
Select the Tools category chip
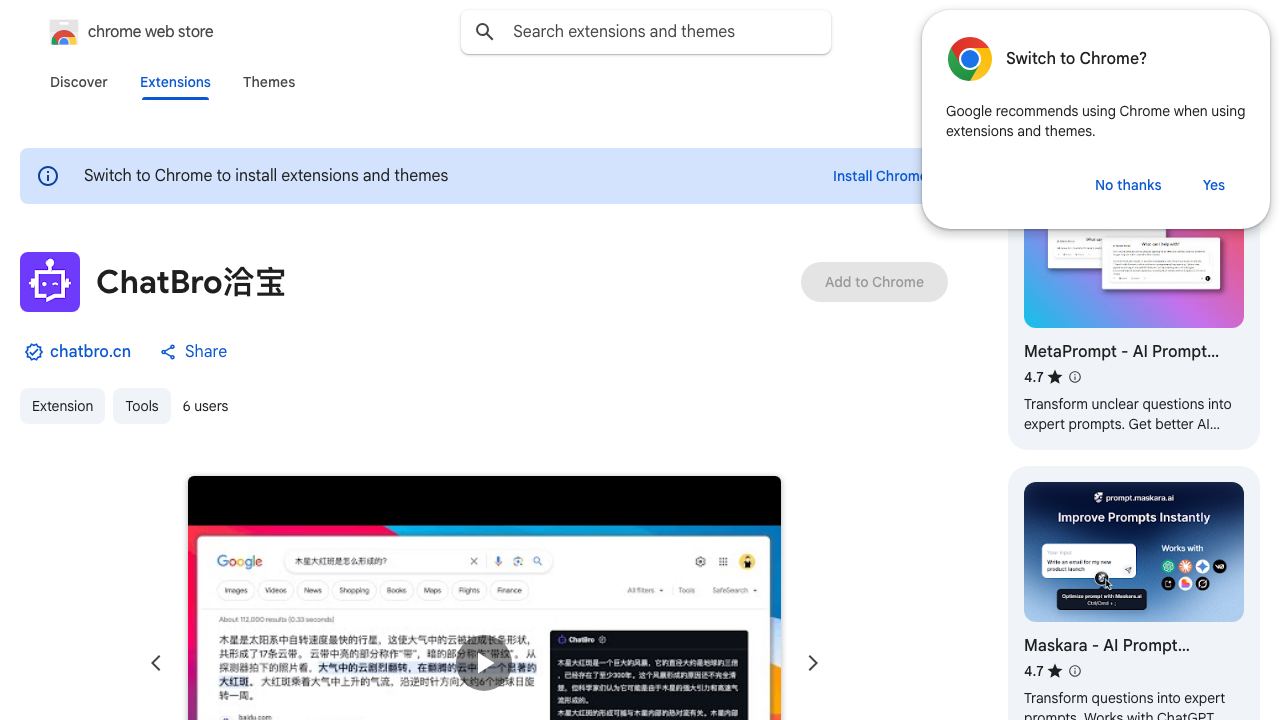[142, 406]
